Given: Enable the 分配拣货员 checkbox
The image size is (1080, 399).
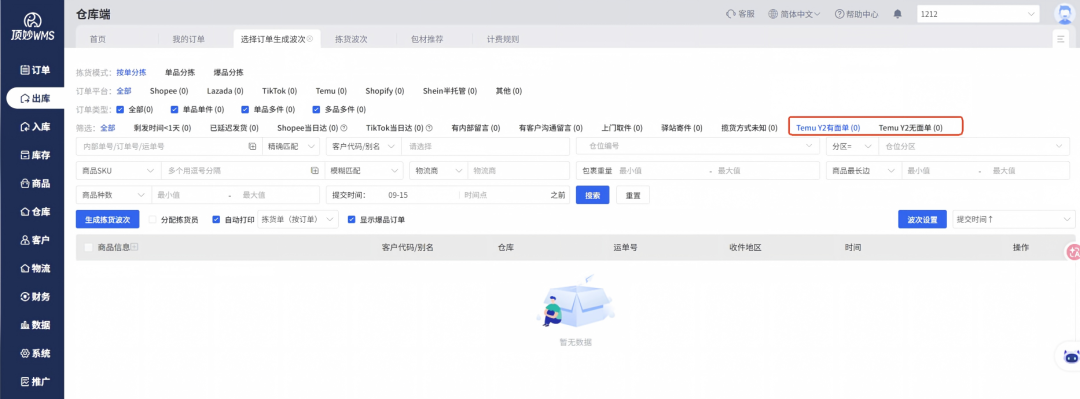Looking at the screenshot, I should tap(153, 220).
